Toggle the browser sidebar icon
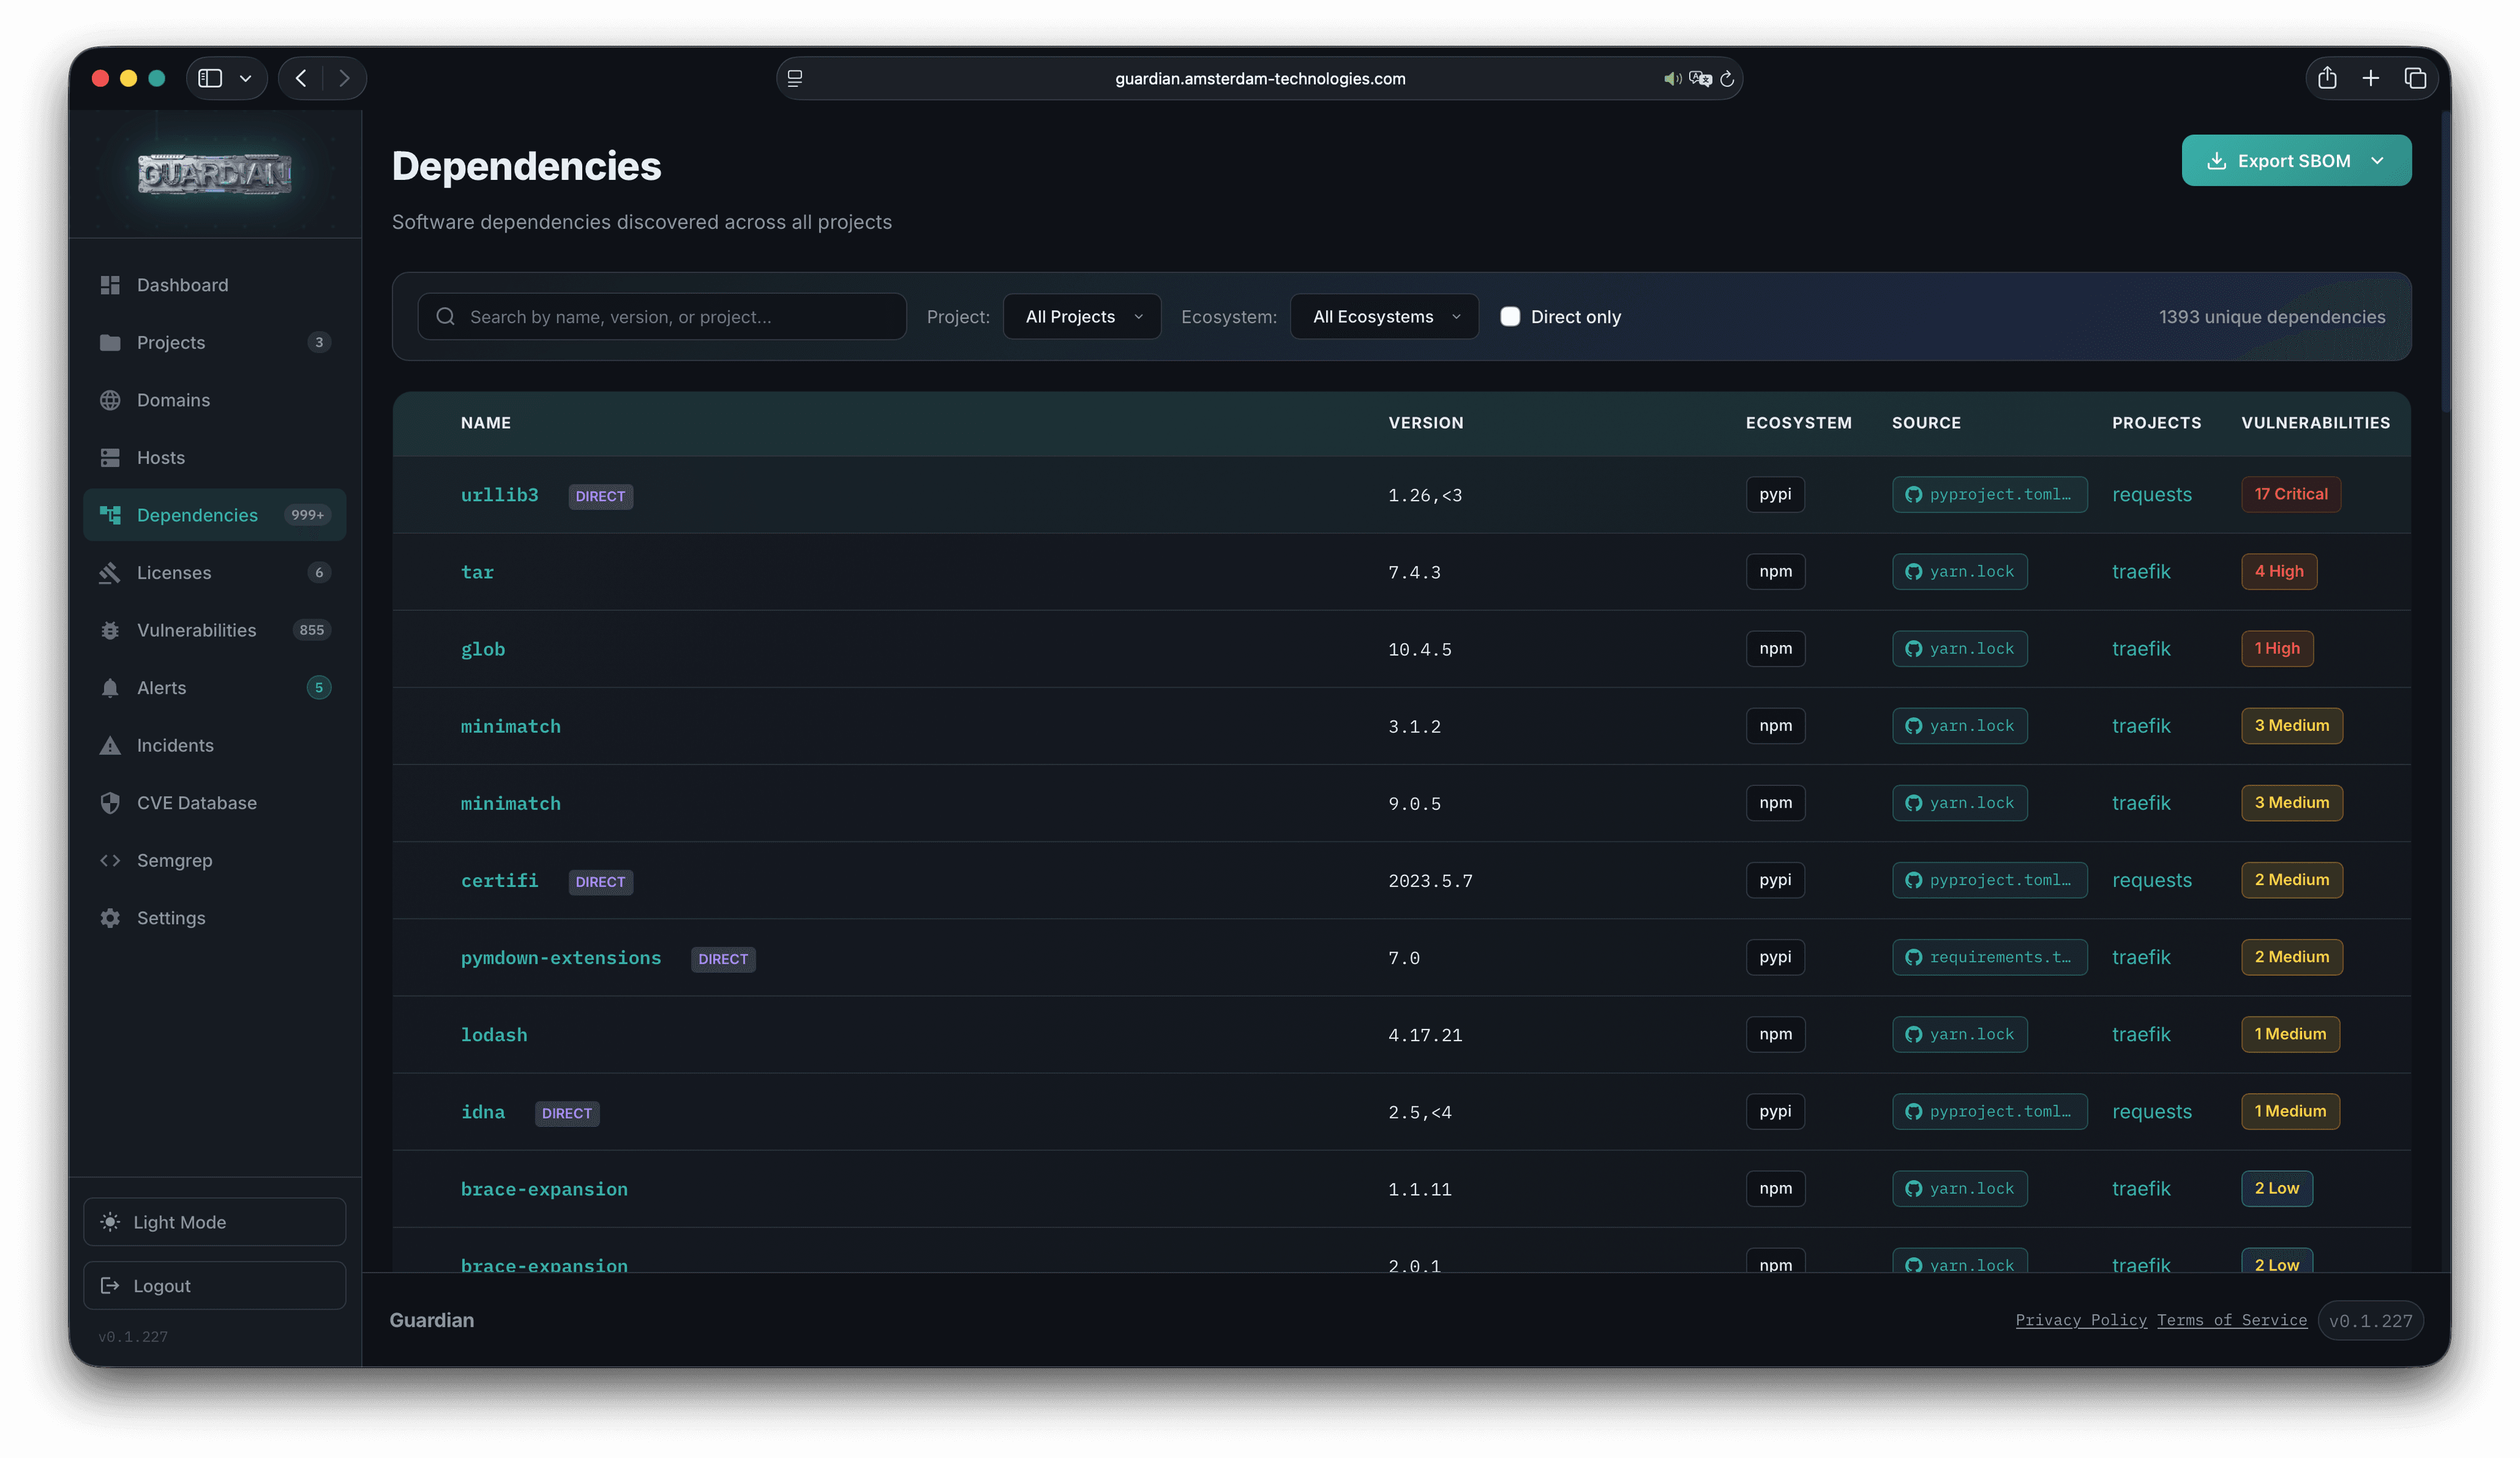The width and height of the screenshot is (2520, 1458). [x=210, y=78]
